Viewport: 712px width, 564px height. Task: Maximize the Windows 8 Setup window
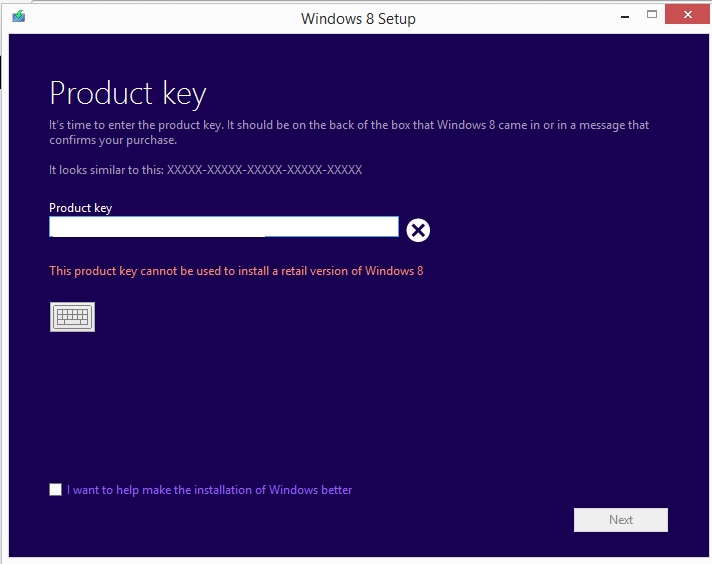(x=652, y=15)
